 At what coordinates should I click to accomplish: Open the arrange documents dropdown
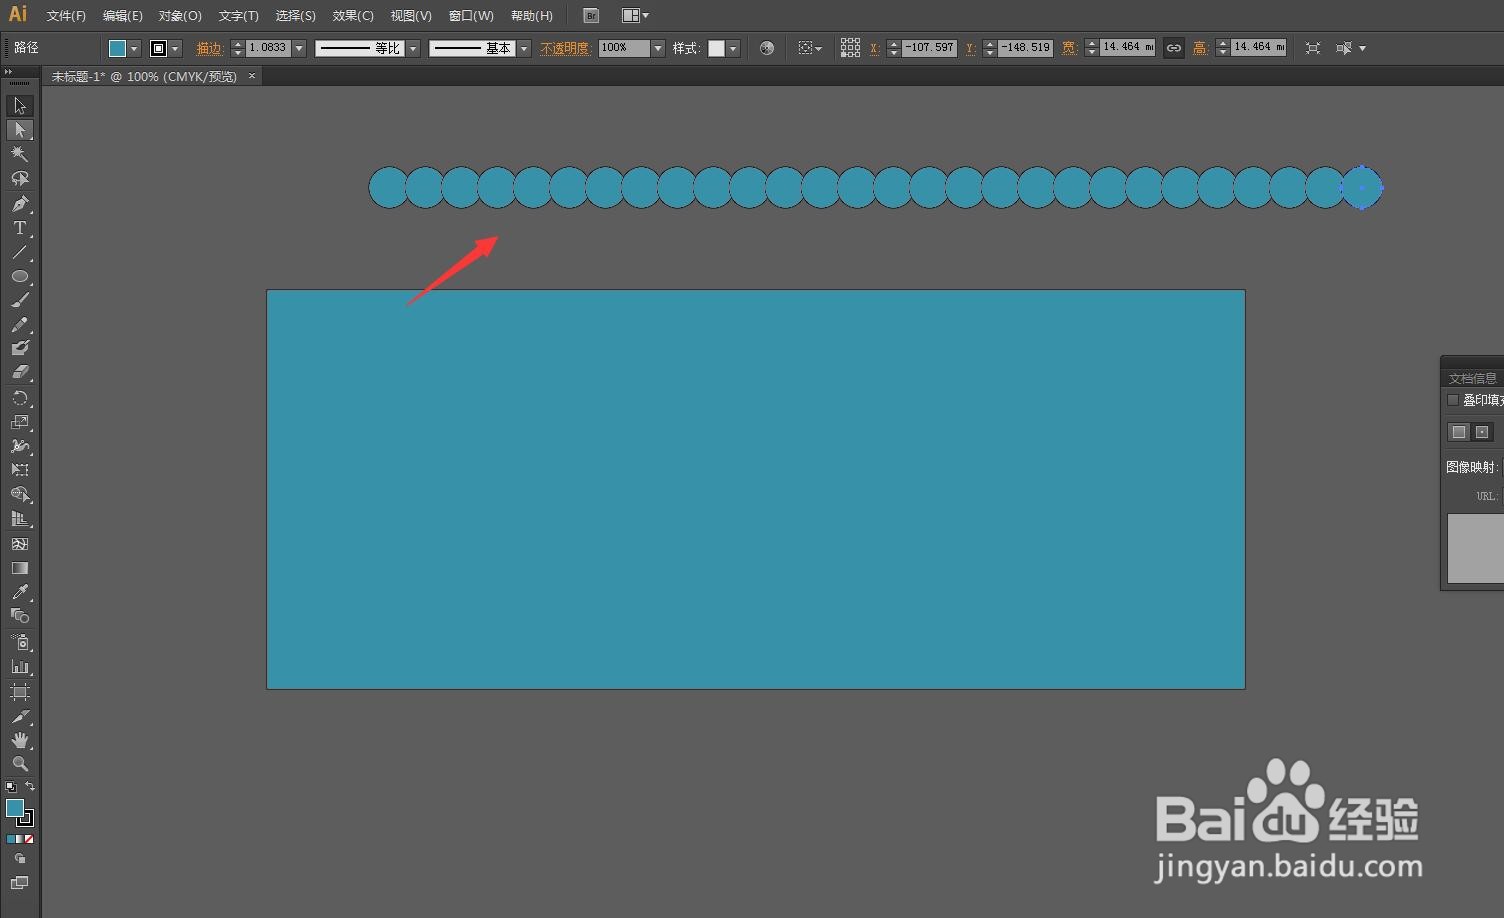click(635, 16)
